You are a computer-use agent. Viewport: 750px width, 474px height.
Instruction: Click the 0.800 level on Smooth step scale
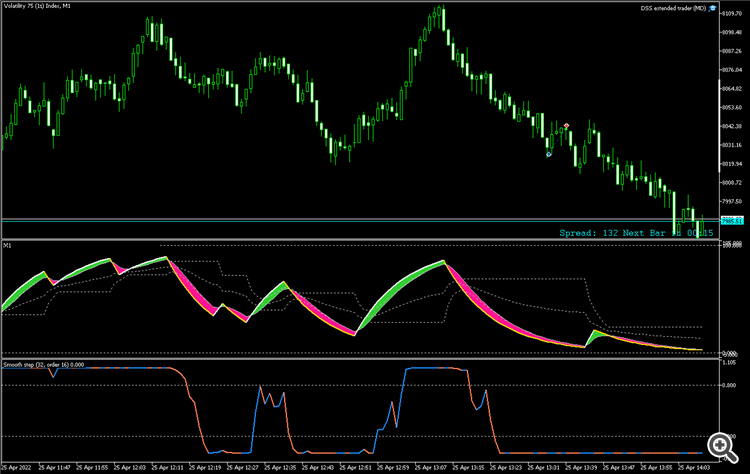click(729, 385)
